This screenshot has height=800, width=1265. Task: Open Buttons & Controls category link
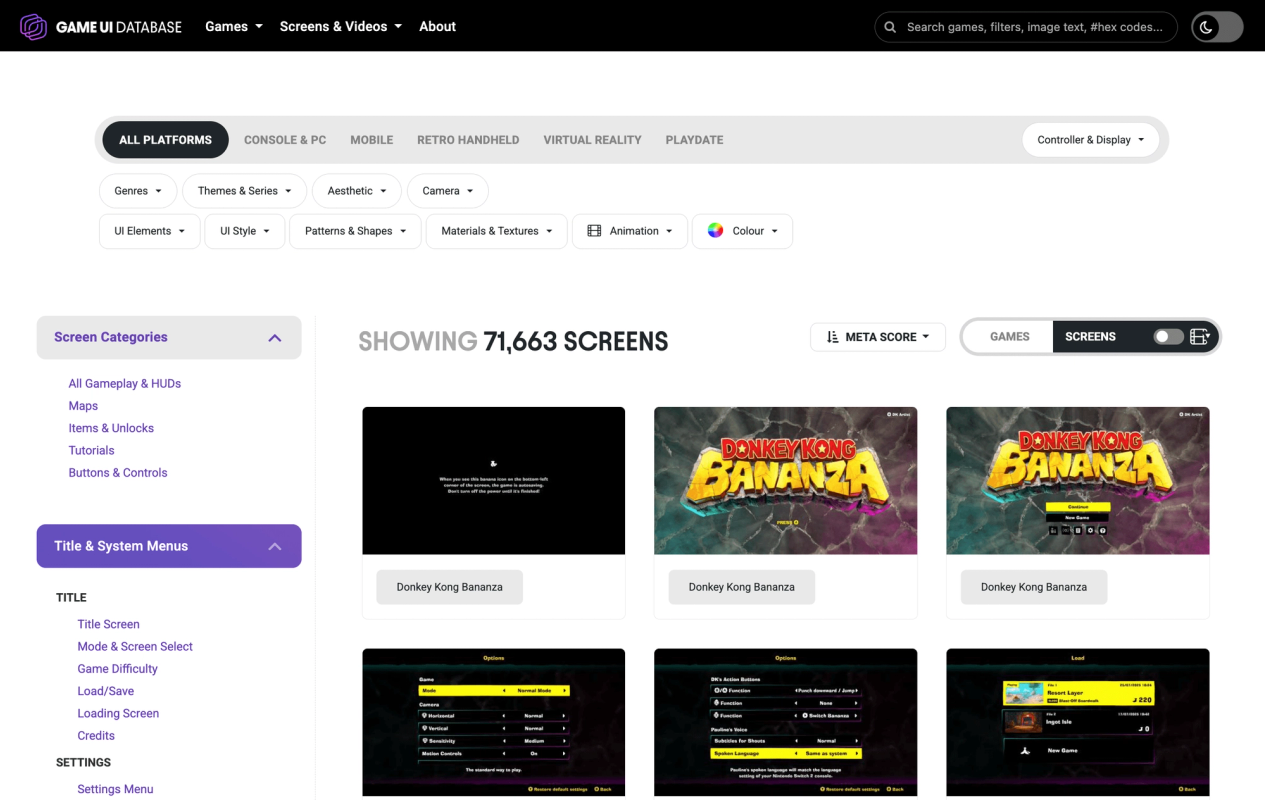coord(118,473)
